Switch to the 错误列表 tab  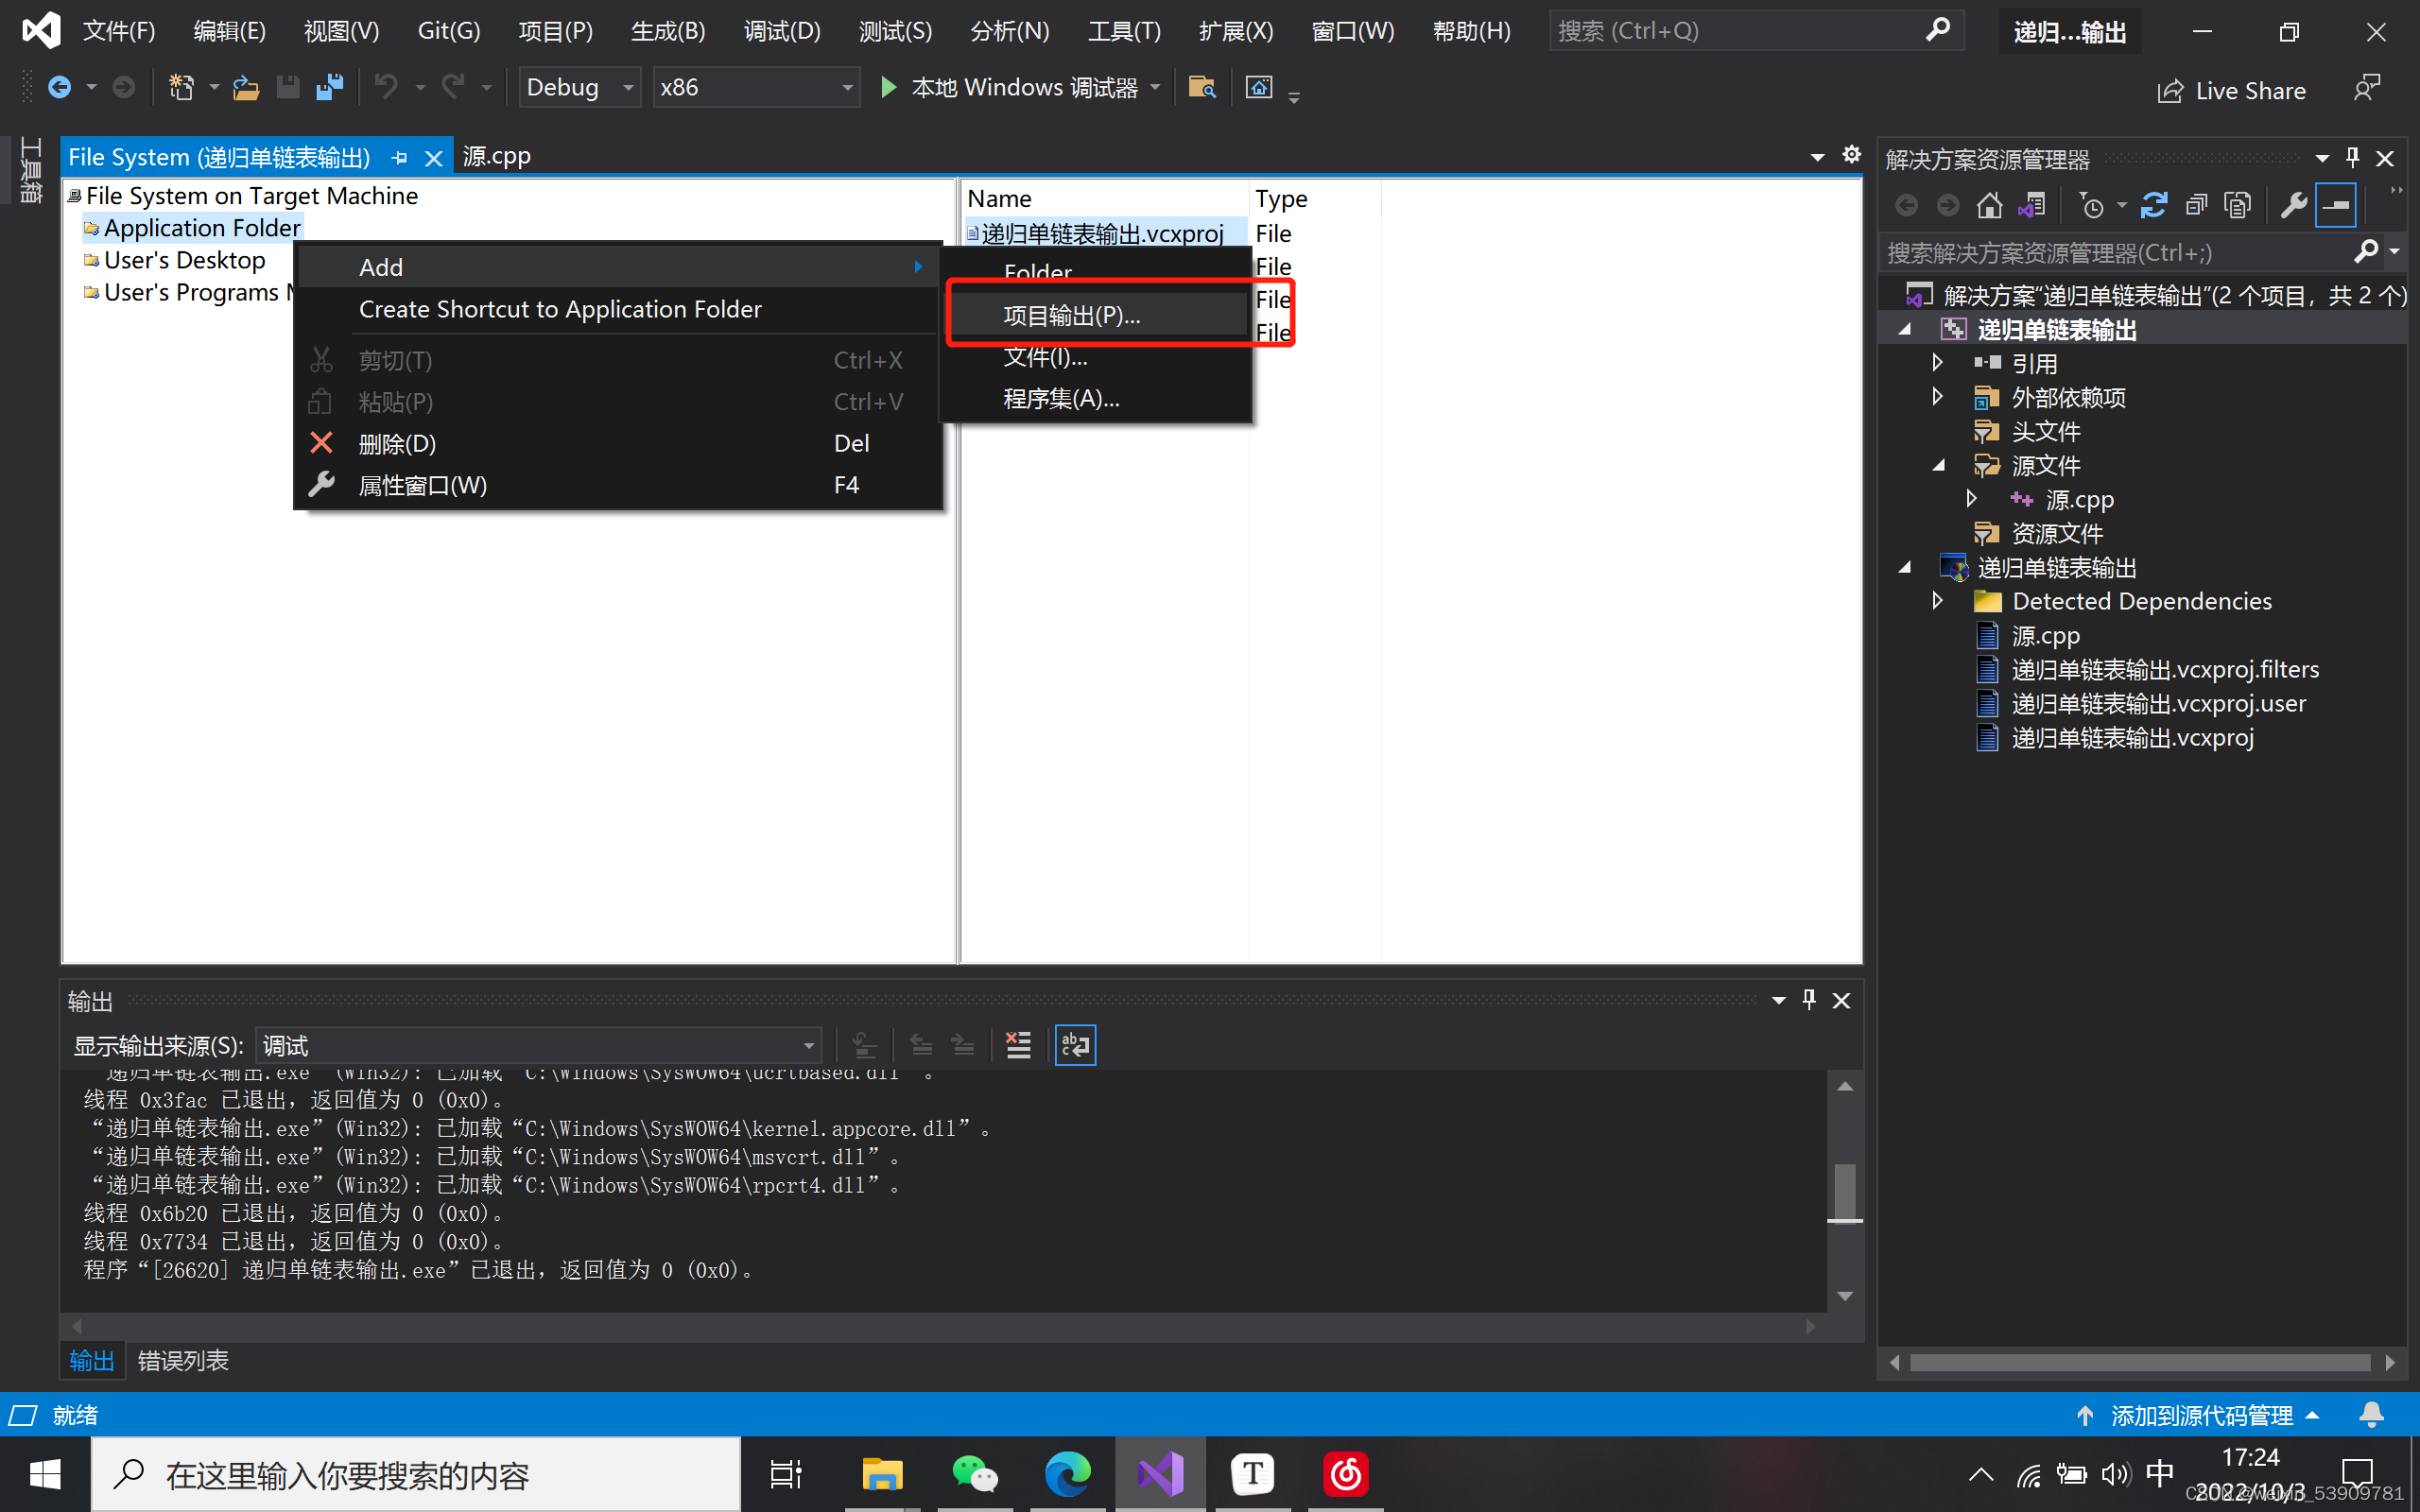[x=183, y=1360]
